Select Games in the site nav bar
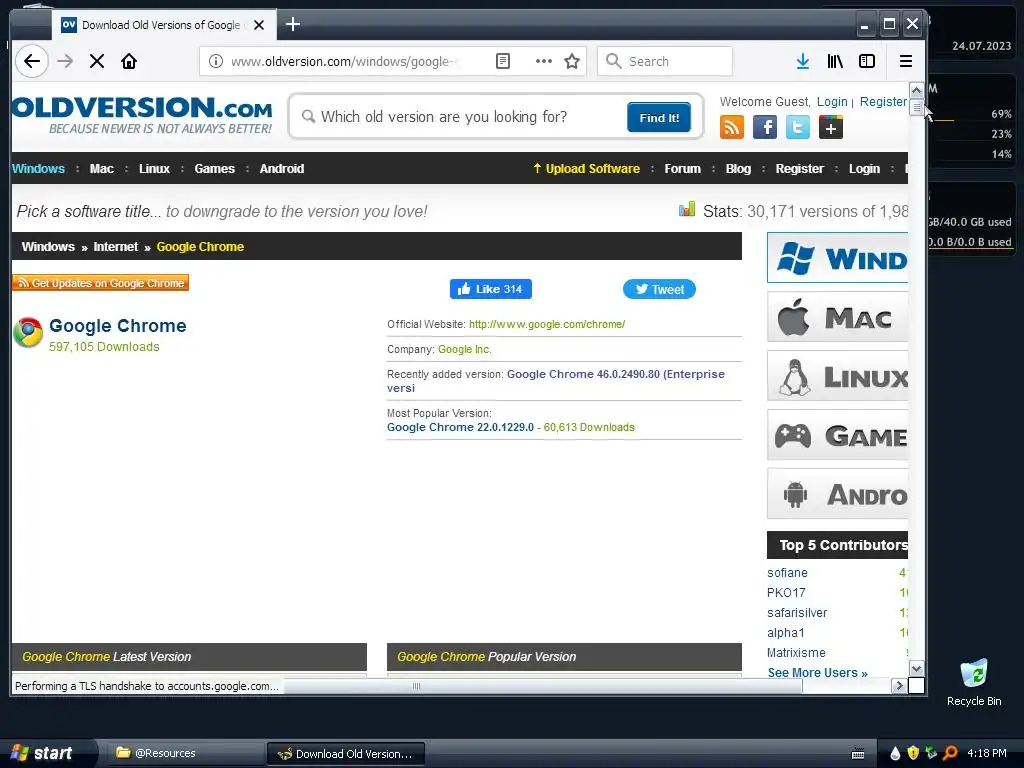Screen dimensions: 1024x768 214,168
